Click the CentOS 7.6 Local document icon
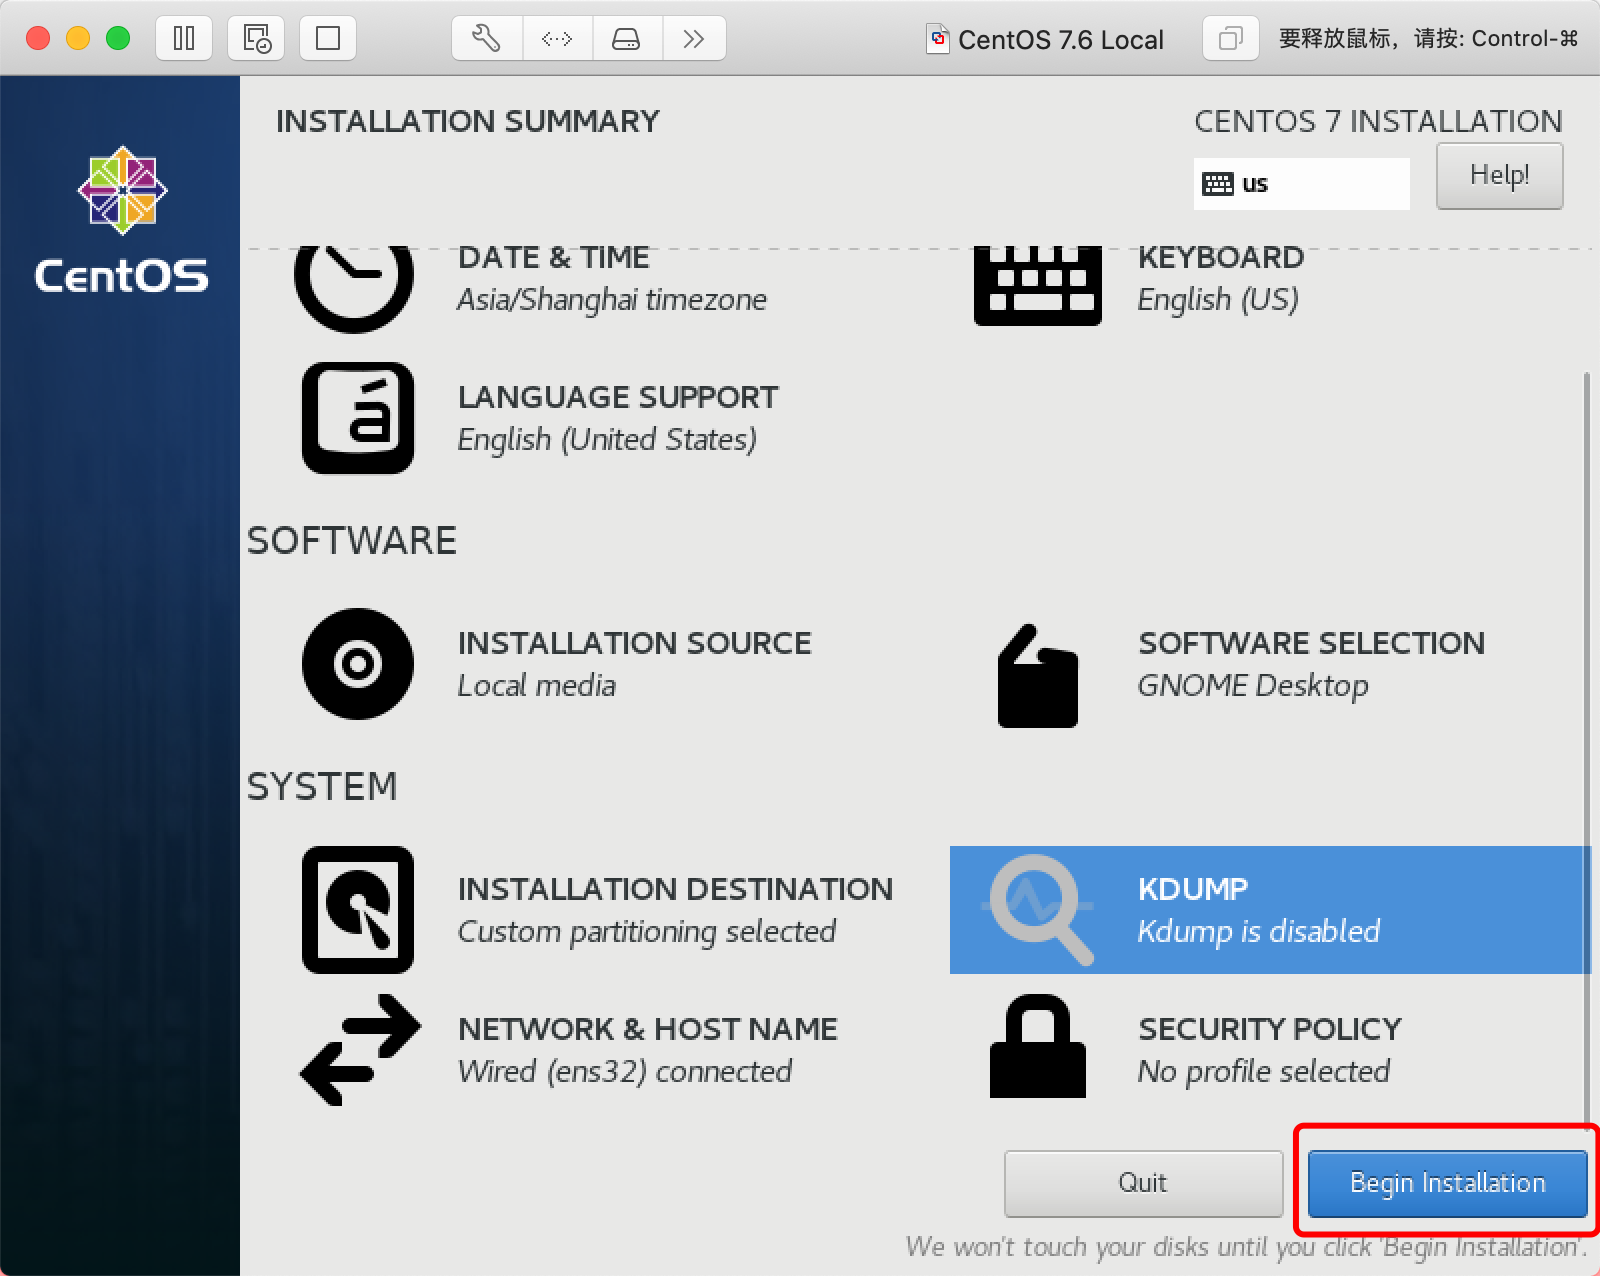Viewport: 1600px width, 1276px height. [938, 39]
